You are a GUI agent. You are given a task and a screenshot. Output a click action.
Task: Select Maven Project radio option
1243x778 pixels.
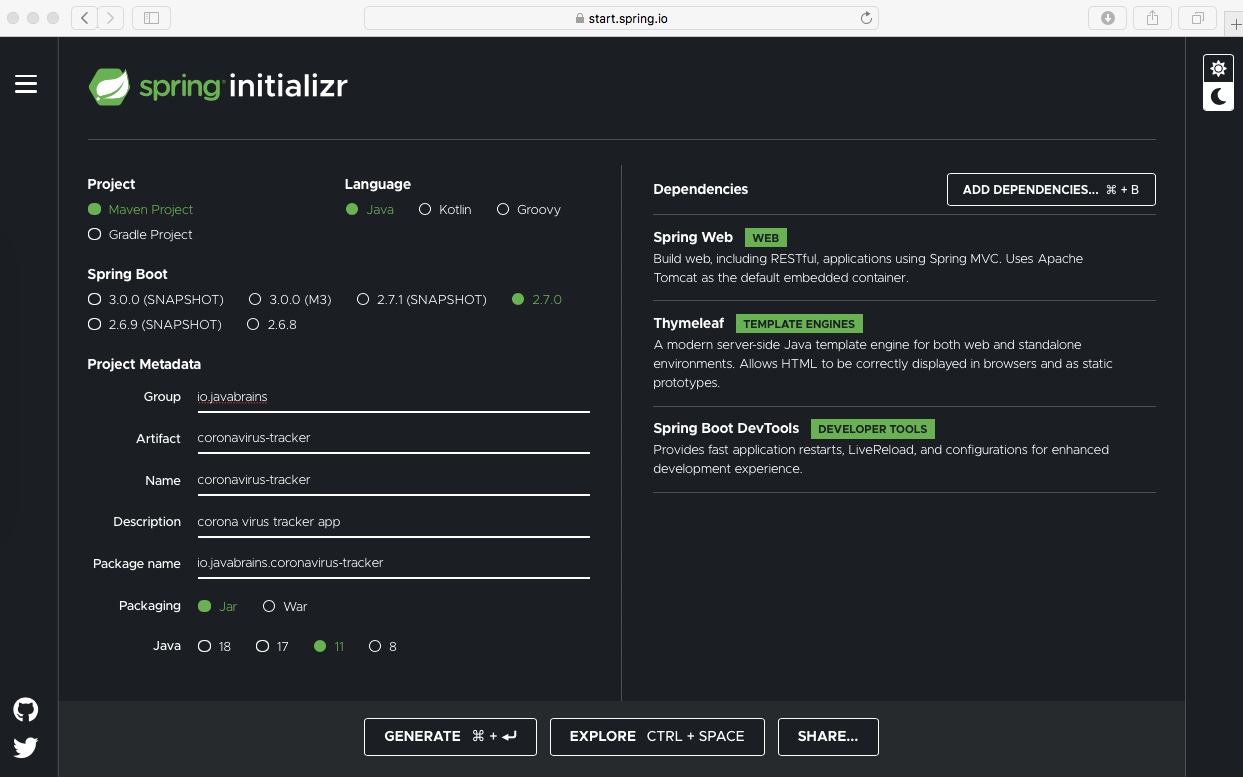(x=141, y=209)
